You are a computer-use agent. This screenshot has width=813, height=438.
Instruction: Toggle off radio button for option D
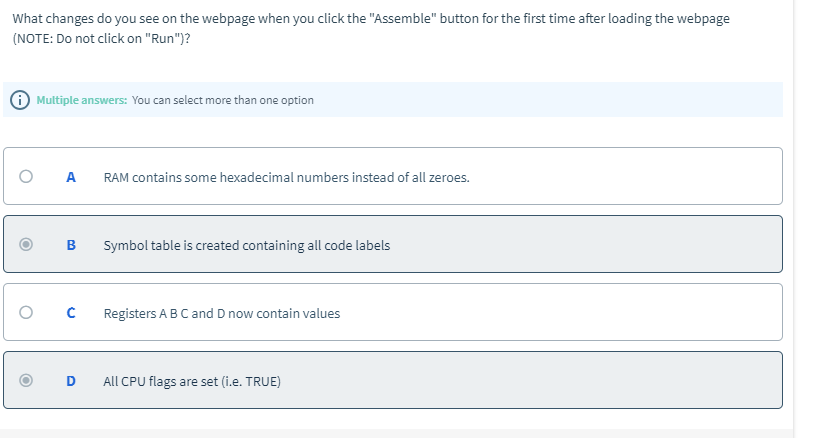[26, 380]
